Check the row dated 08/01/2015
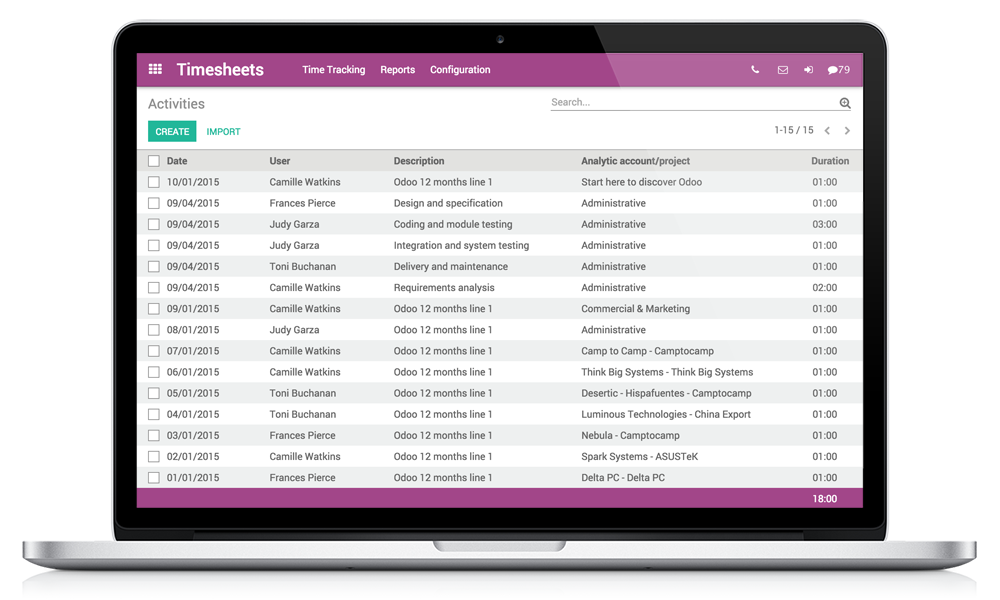The height and width of the screenshot is (600, 1000). coord(154,330)
